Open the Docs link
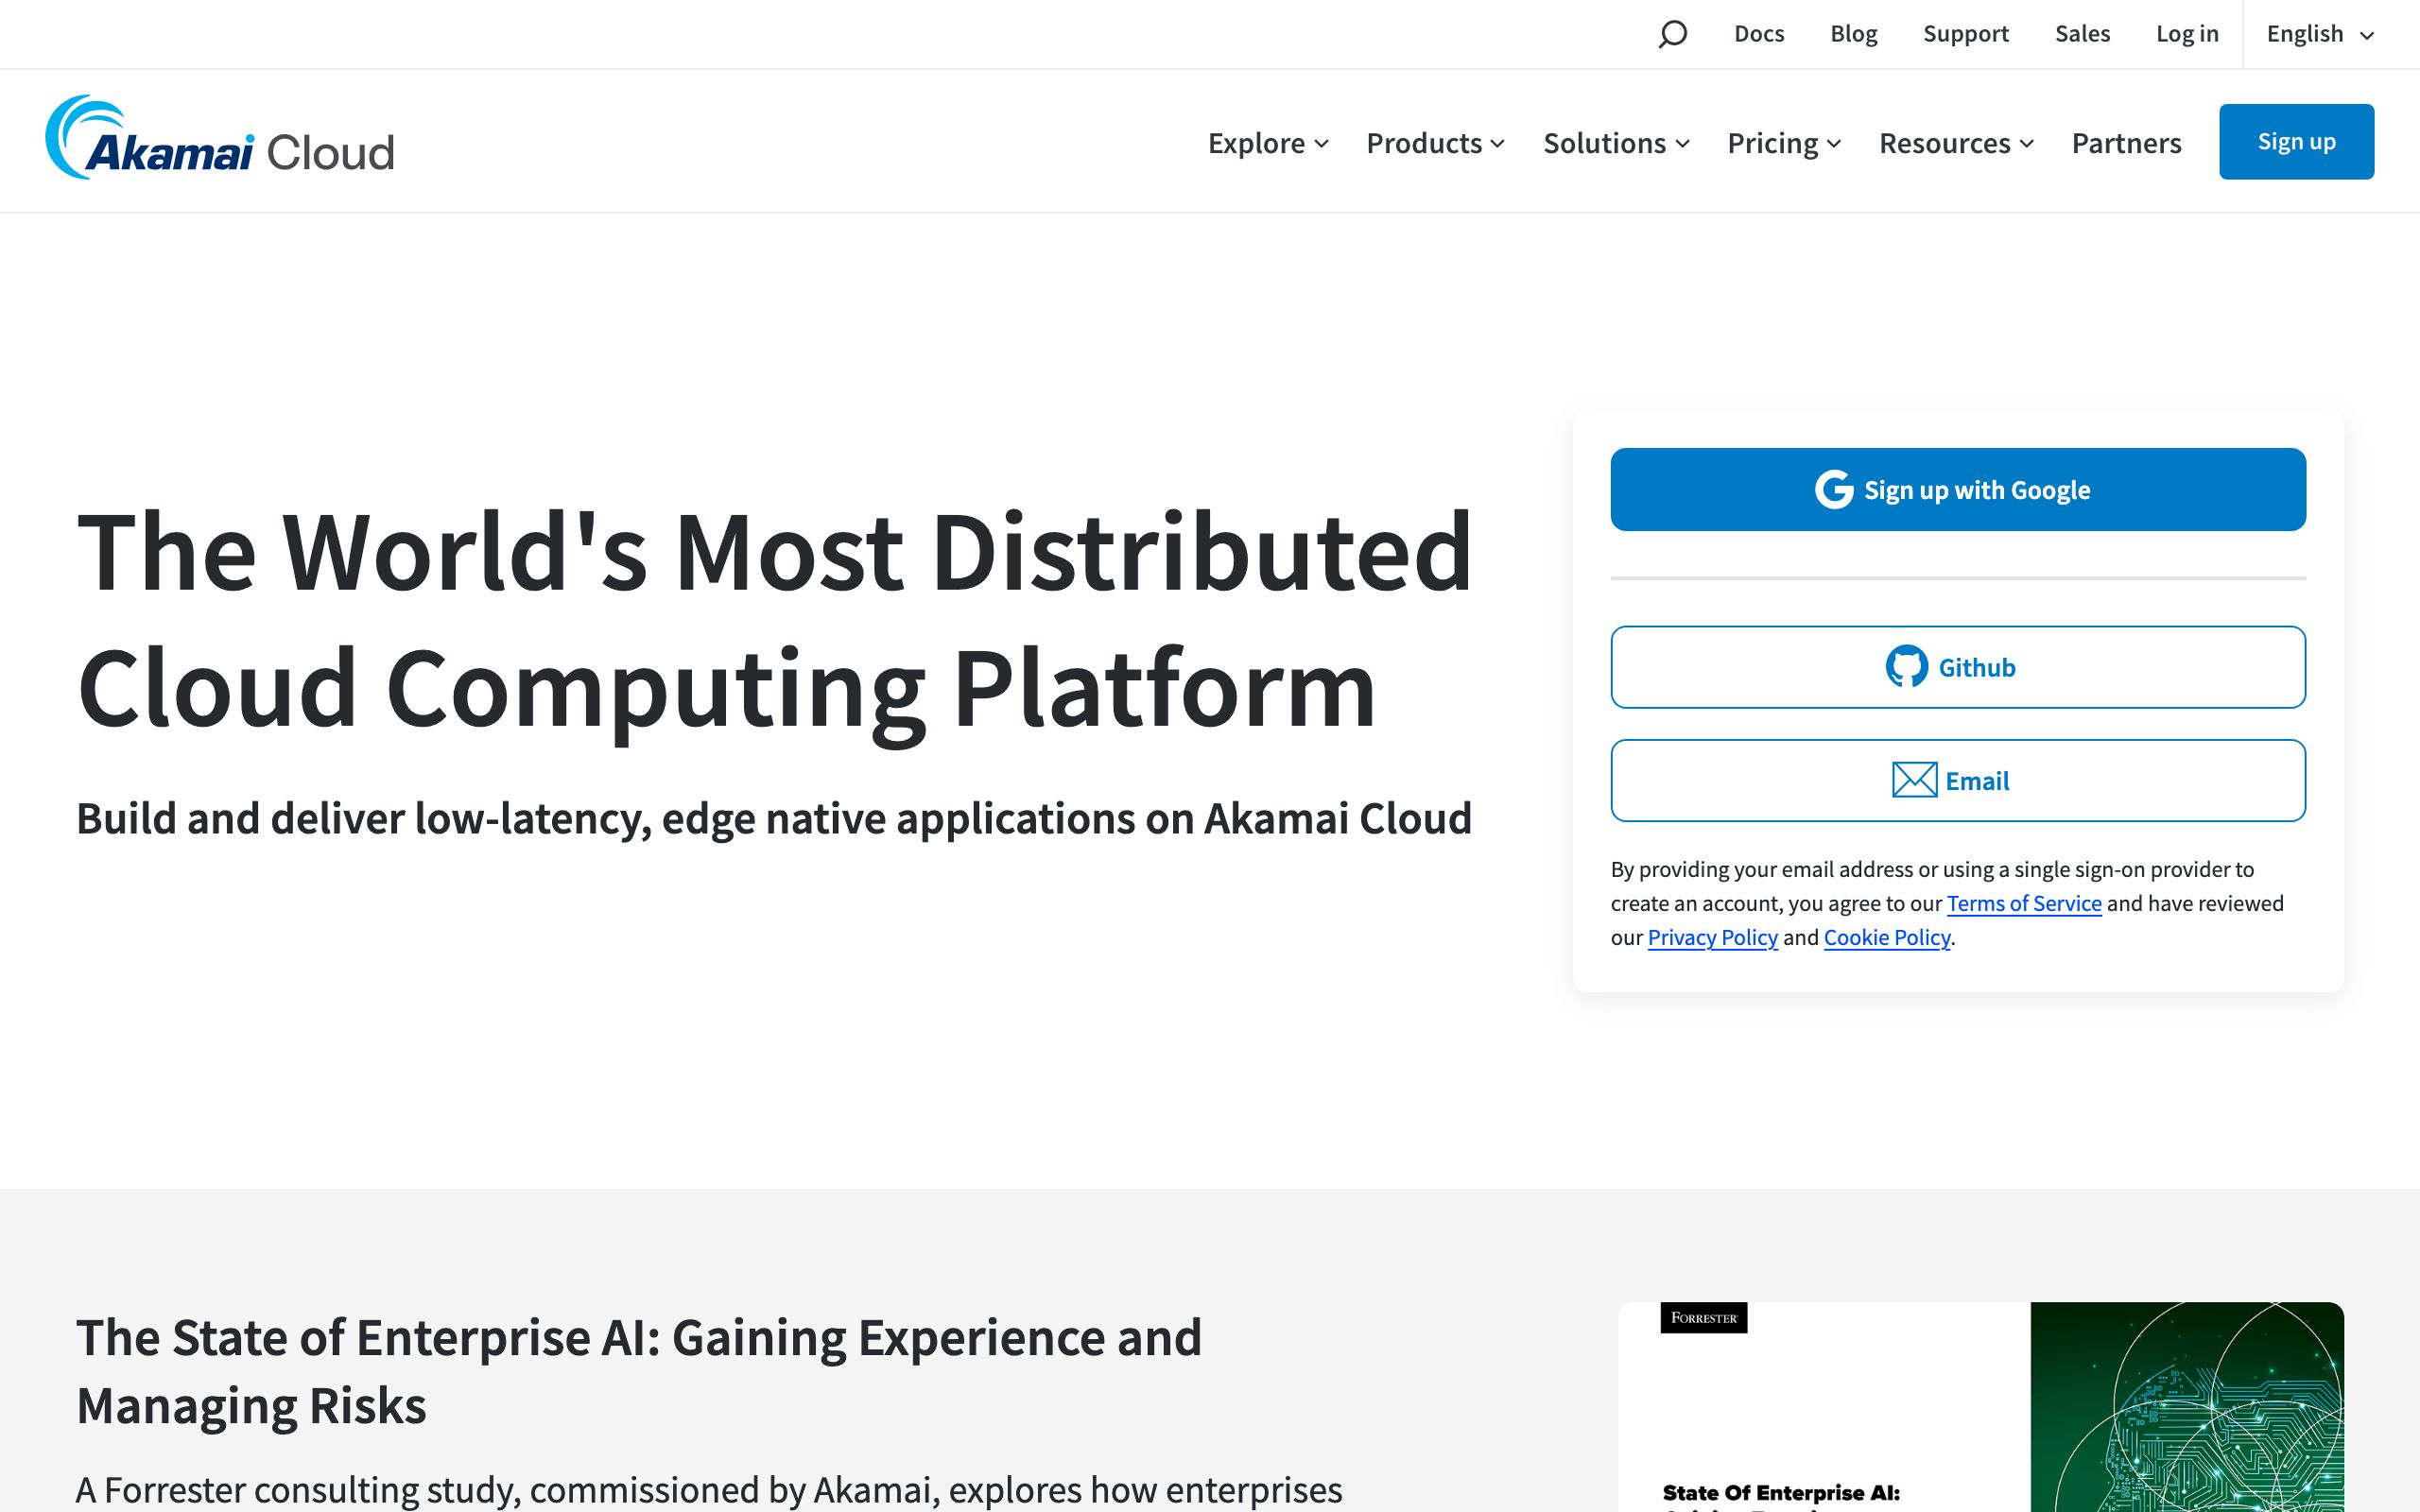This screenshot has width=2420, height=1512. [1759, 34]
